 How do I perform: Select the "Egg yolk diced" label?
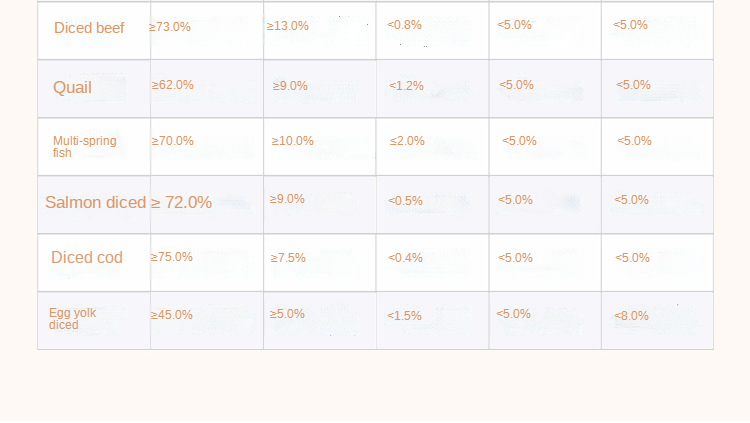coord(73,319)
